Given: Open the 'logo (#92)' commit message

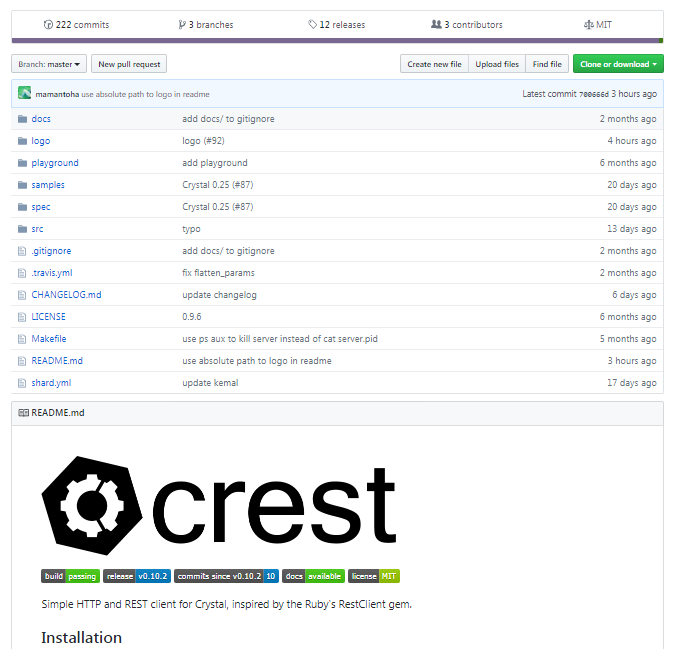Looking at the screenshot, I should pos(203,141).
